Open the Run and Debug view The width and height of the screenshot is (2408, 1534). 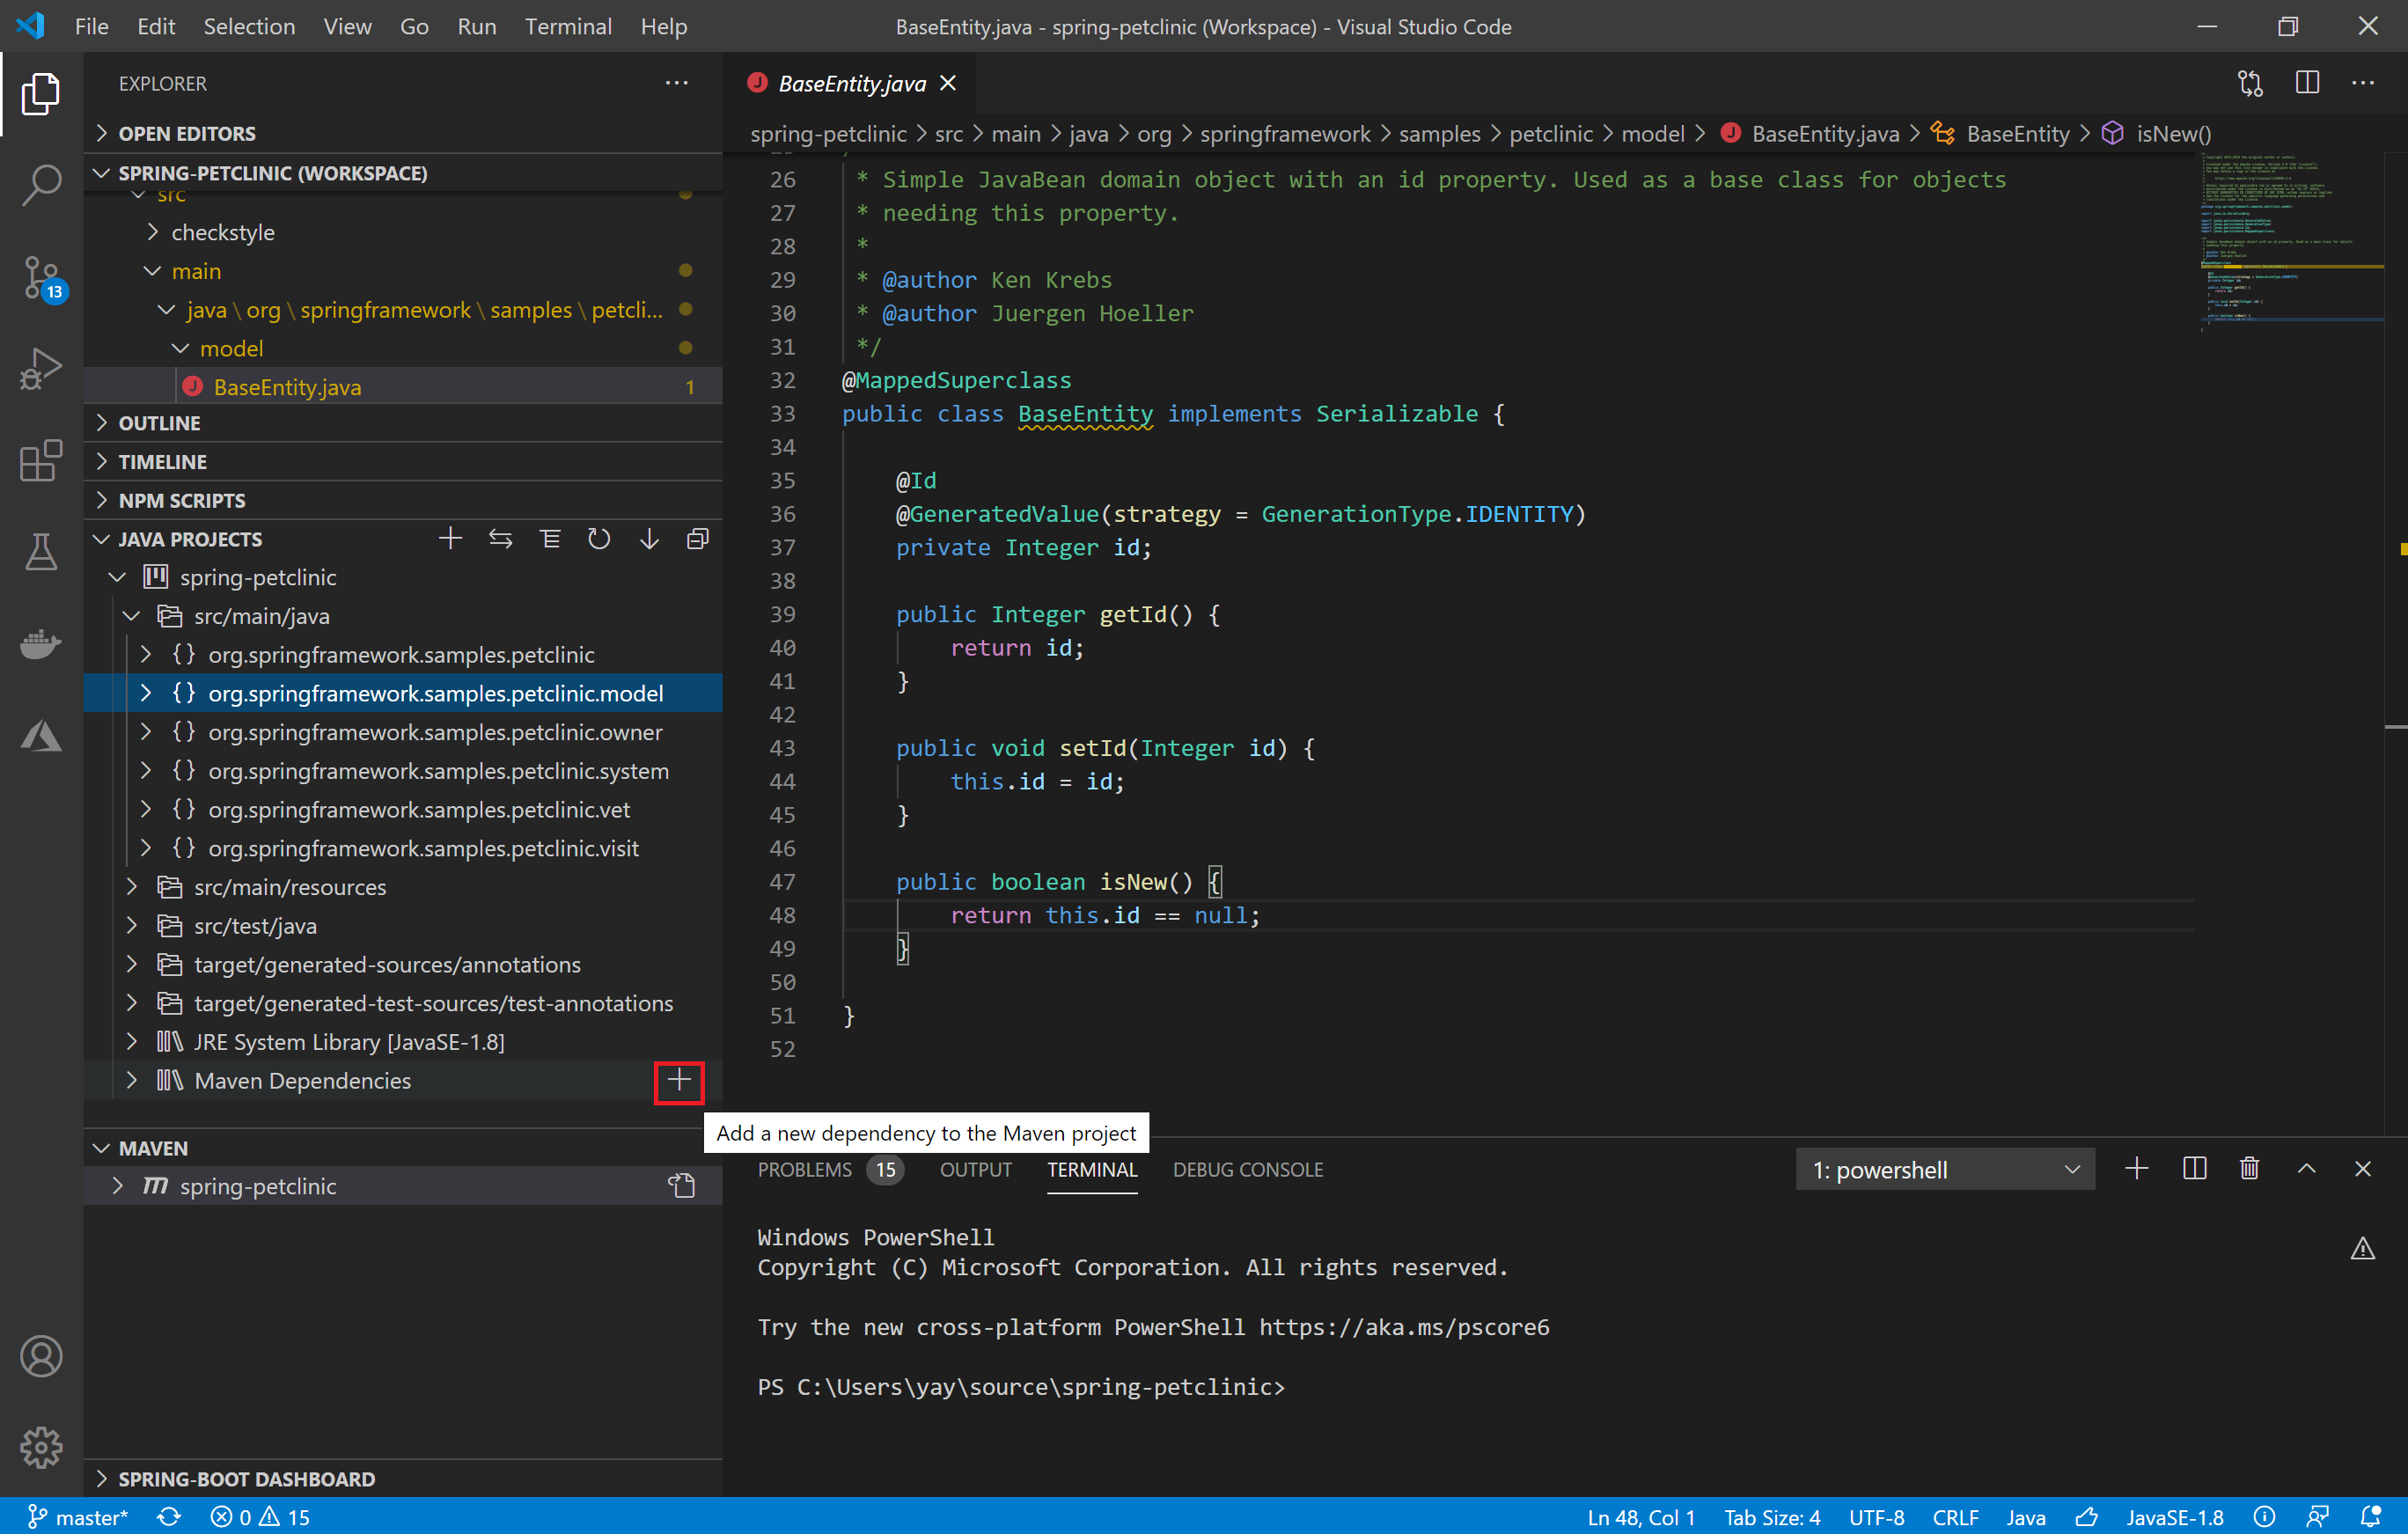pos(41,368)
